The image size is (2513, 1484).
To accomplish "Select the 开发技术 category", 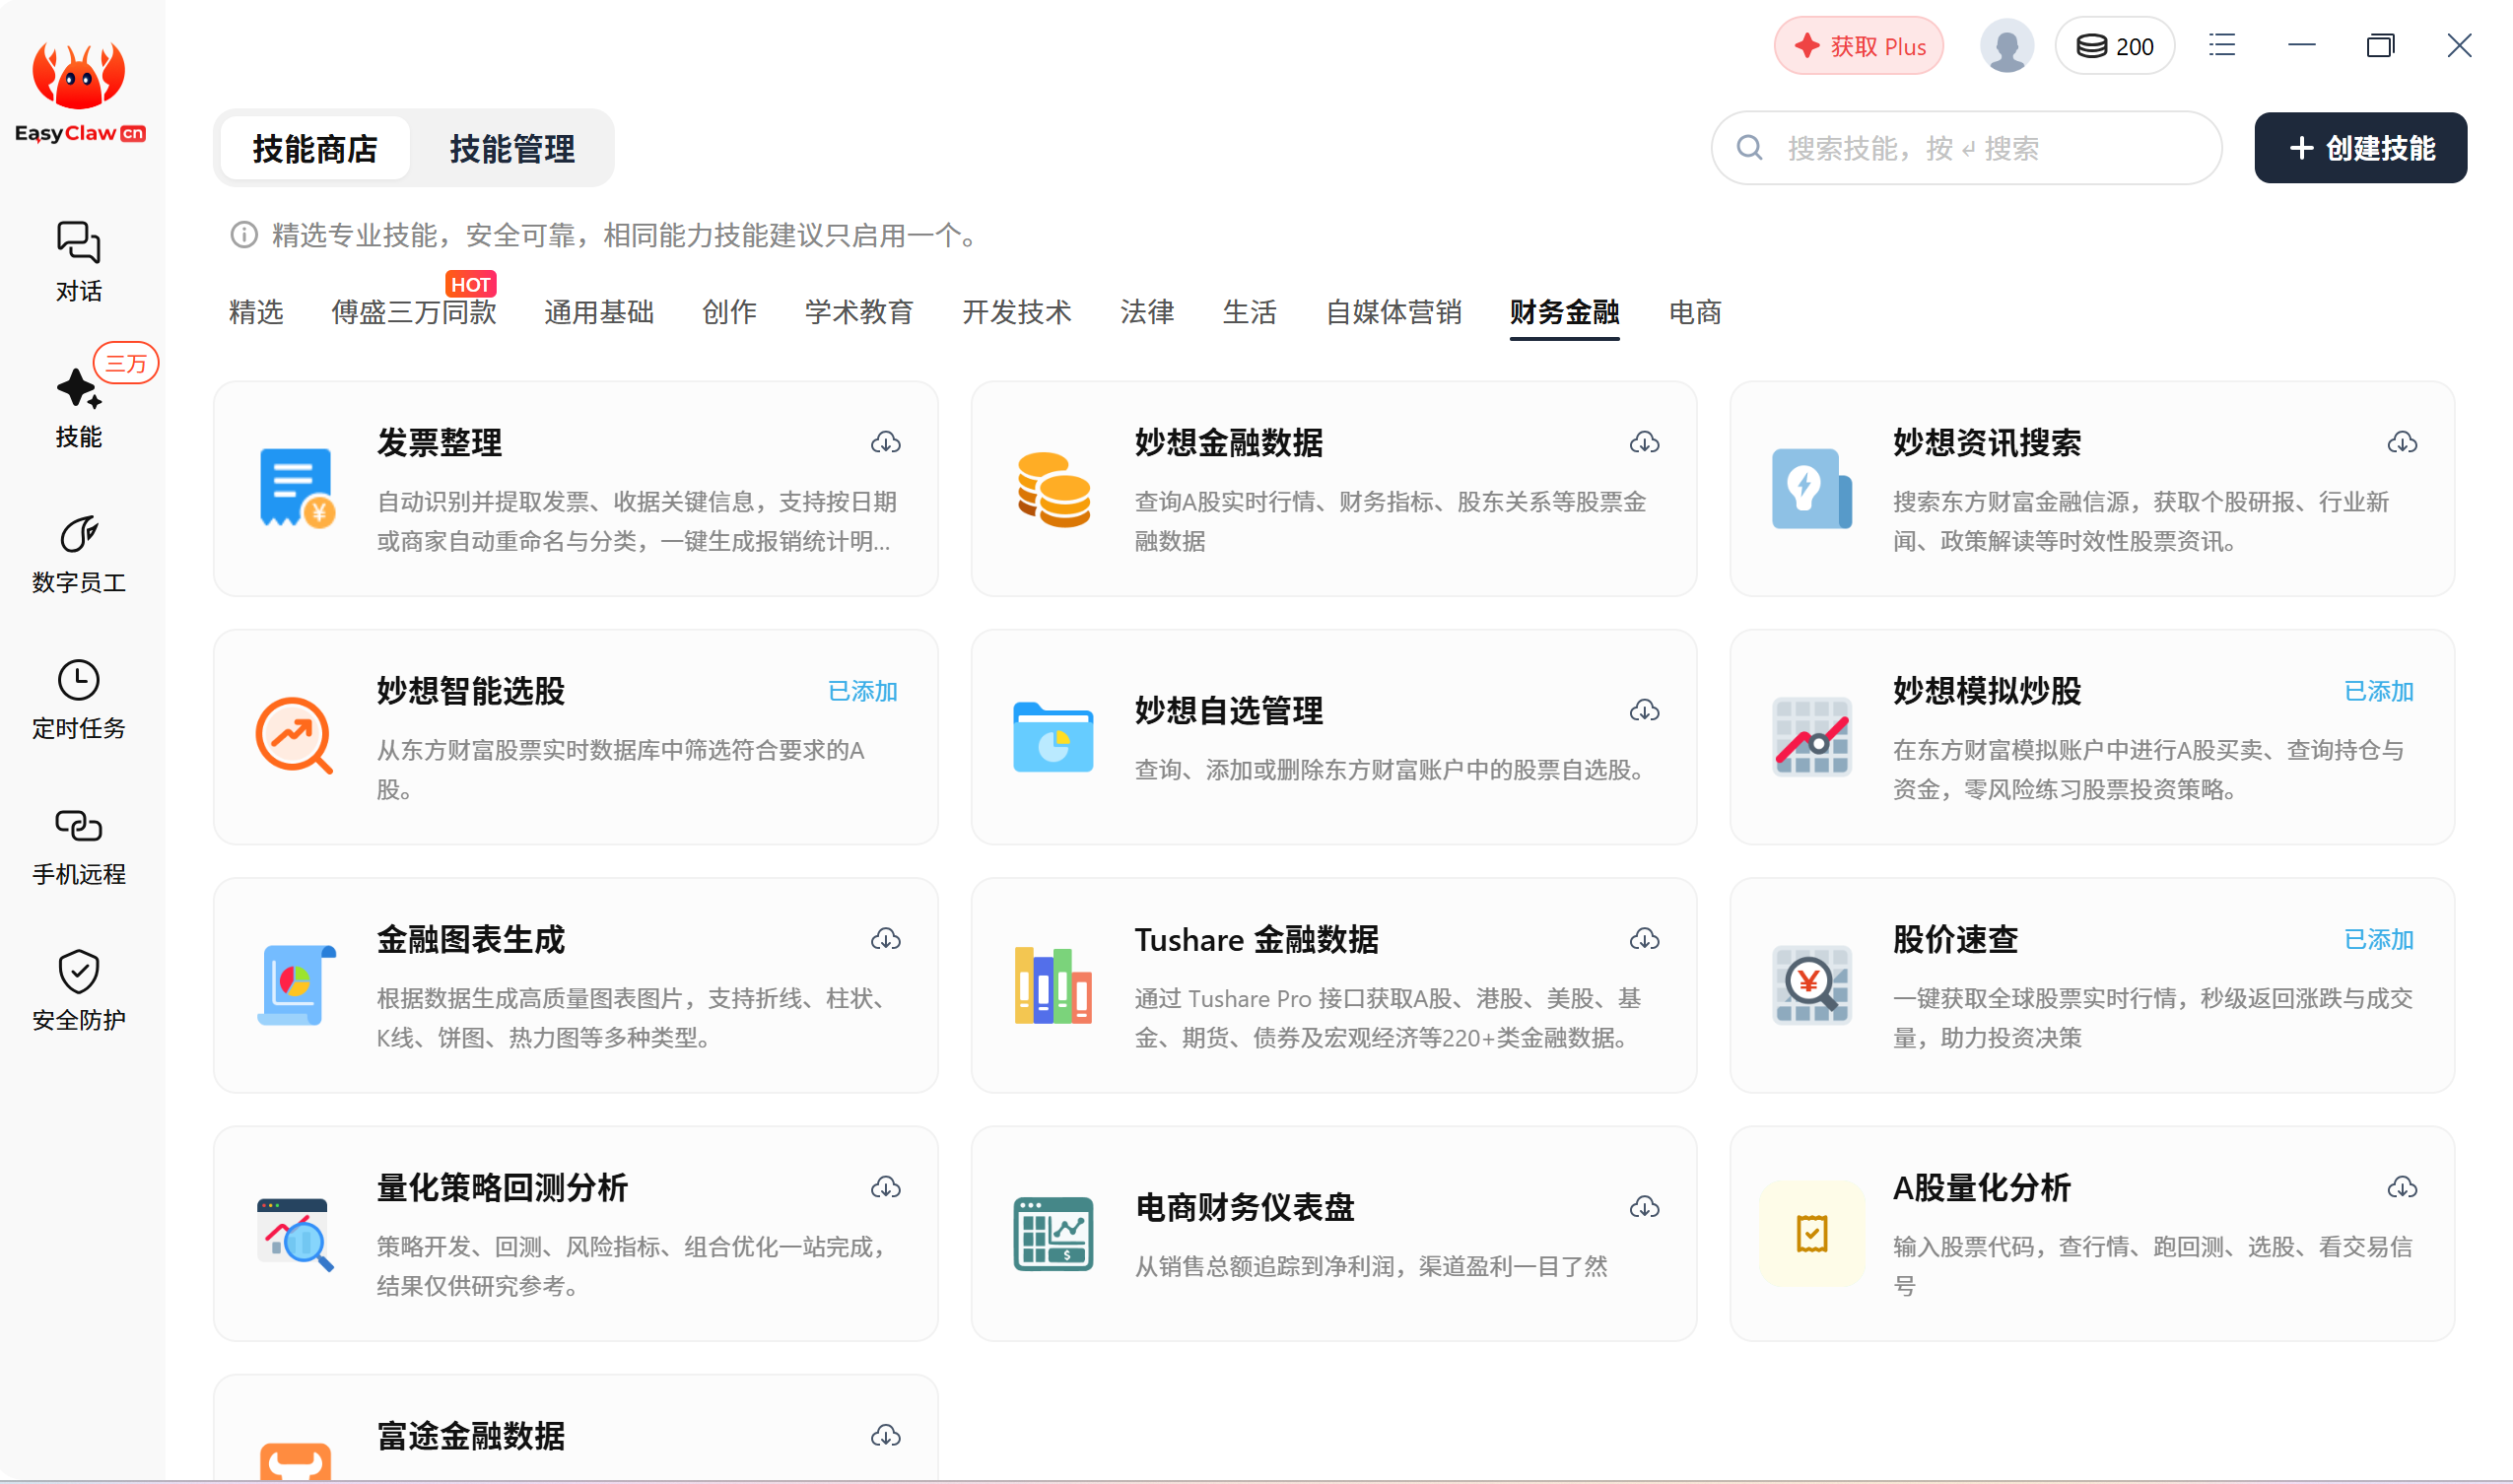I will pyautogui.click(x=1017, y=312).
